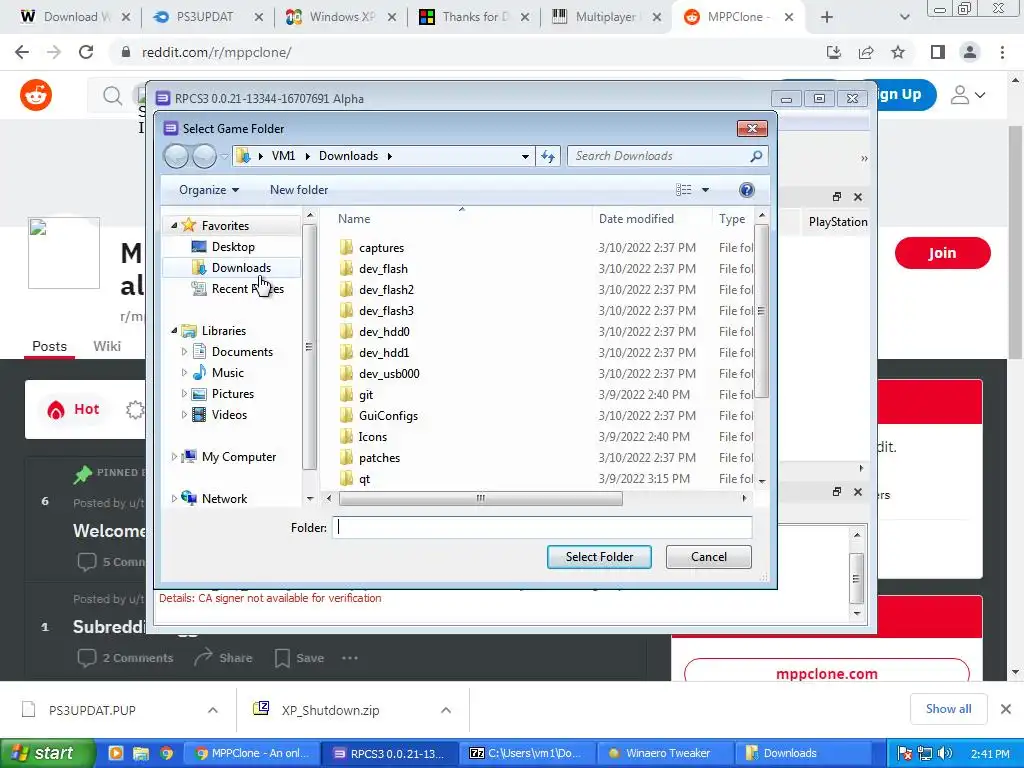Open the Desktop favorite in the dialog sidebar

point(223,247)
